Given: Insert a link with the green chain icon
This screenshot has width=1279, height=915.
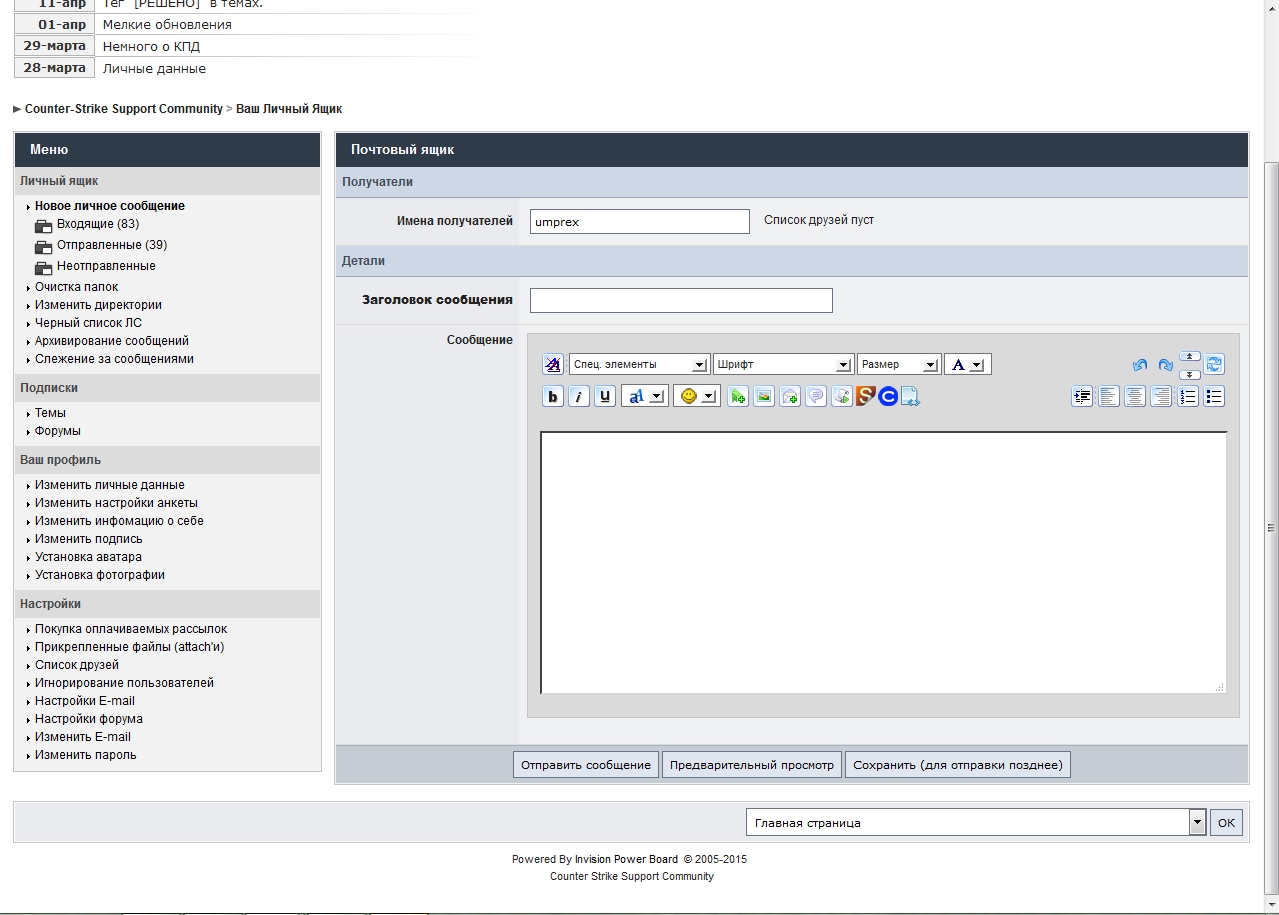Looking at the screenshot, I should click(x=738, y=397).
